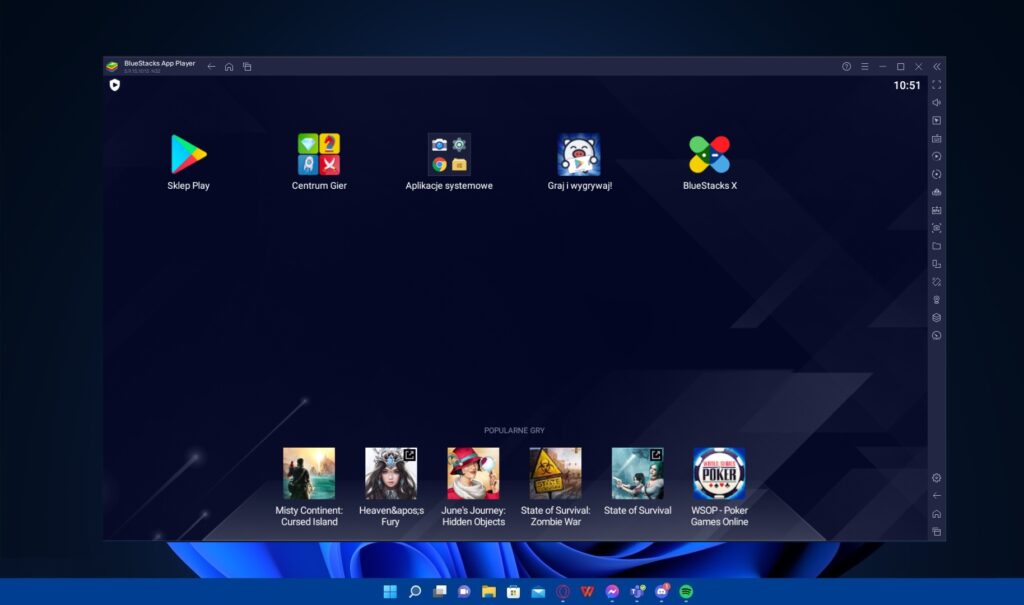Click the 10:51 clock text

click(x=907, y=86)
